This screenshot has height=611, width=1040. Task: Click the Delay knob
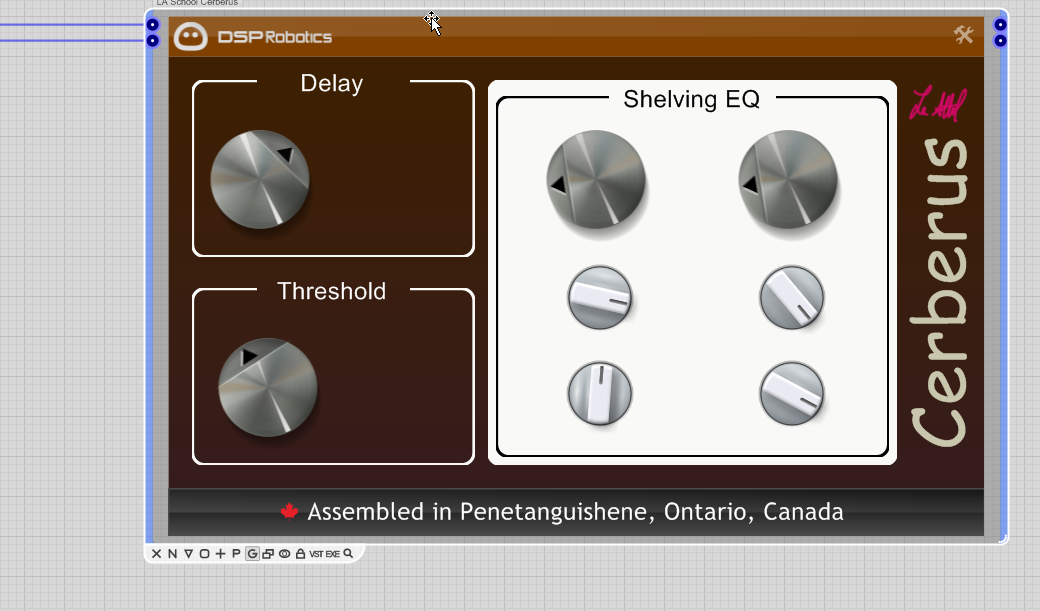click(260, 179)
